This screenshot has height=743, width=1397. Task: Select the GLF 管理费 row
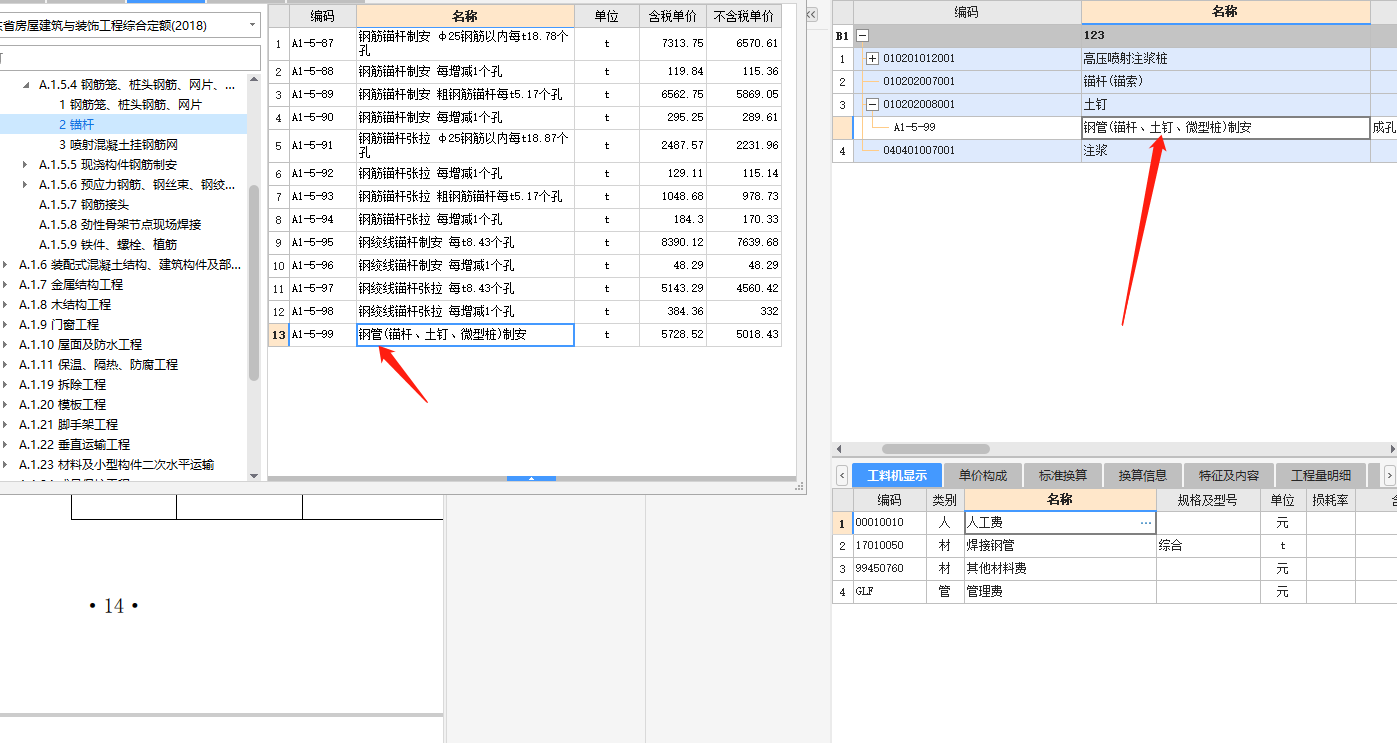point(1114,591)
